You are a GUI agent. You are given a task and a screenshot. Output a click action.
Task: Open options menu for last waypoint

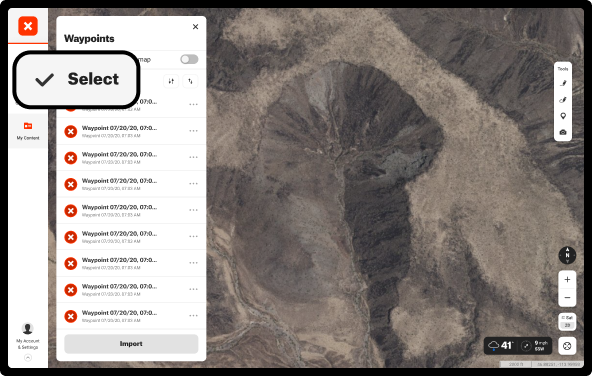(x=194, y=316)
